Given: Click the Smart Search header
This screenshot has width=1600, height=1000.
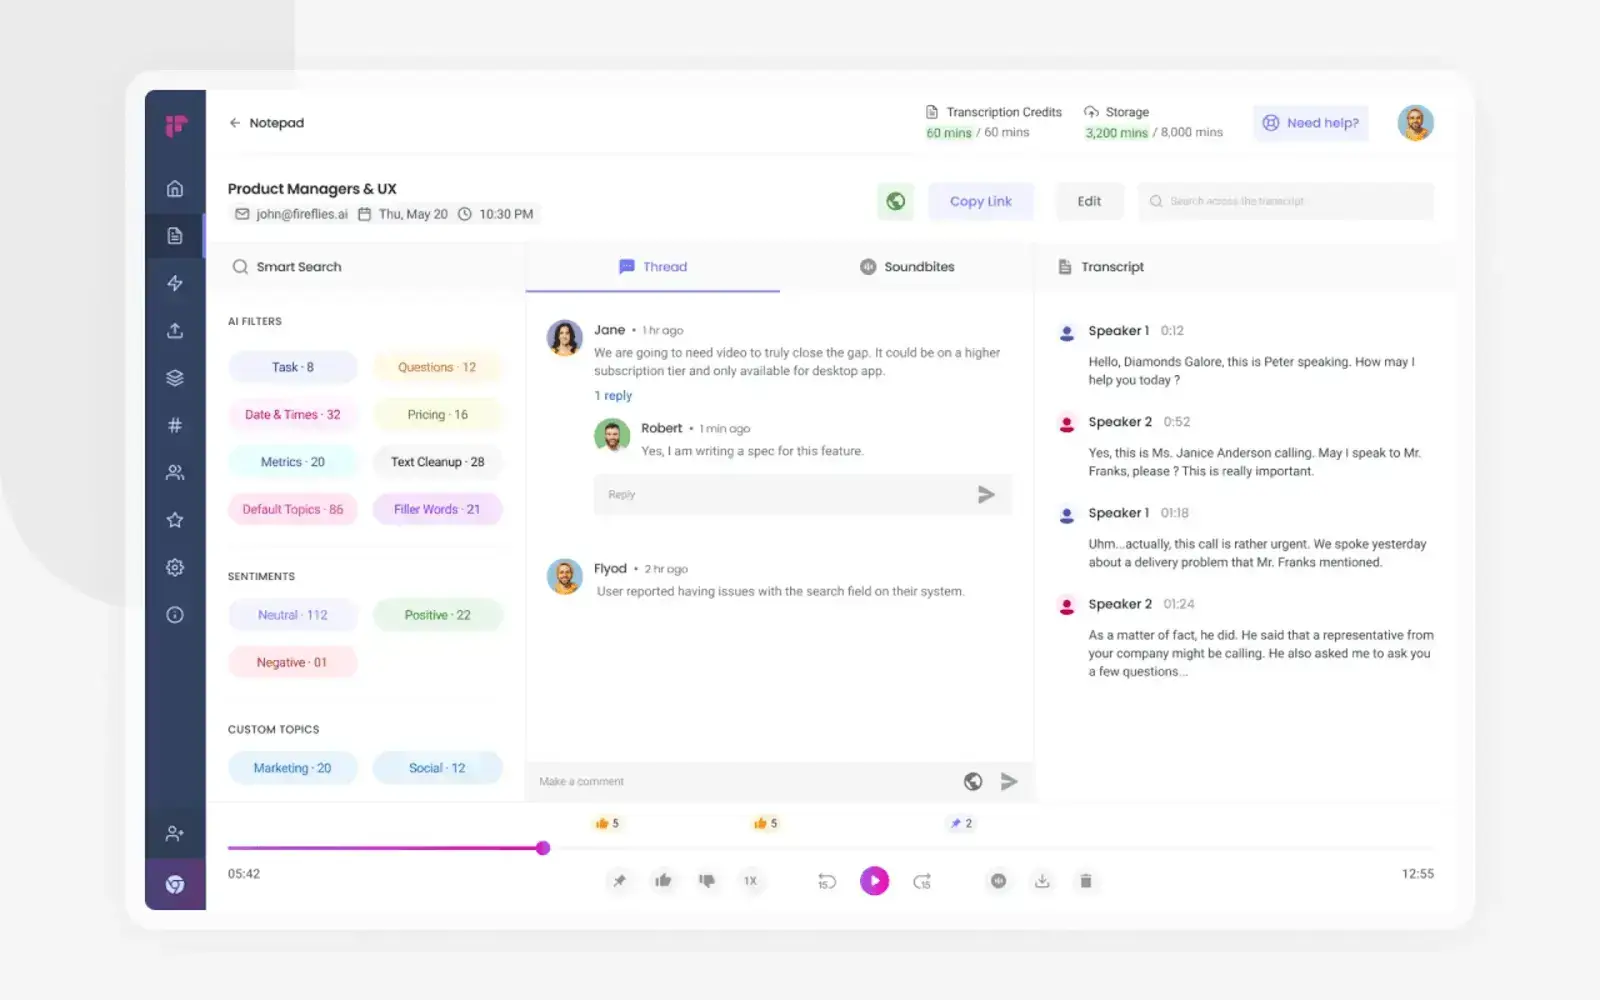Looking at the screenshot, I should pos(287,267).
